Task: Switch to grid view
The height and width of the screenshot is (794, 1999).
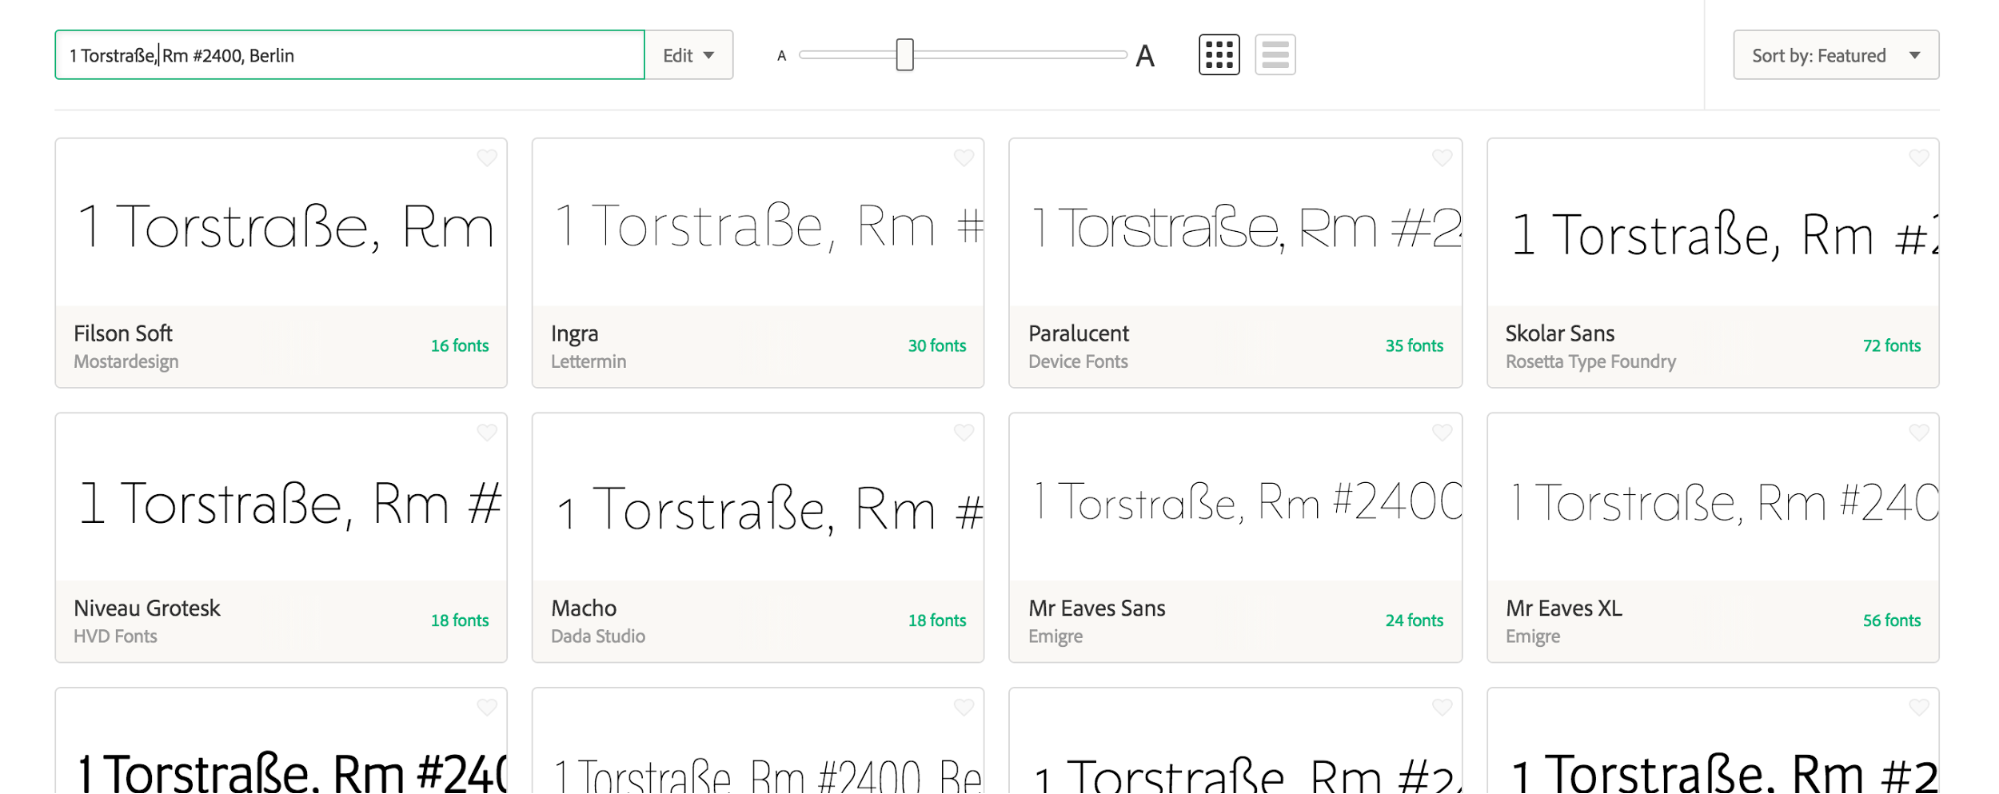Action: [1219, 55]
